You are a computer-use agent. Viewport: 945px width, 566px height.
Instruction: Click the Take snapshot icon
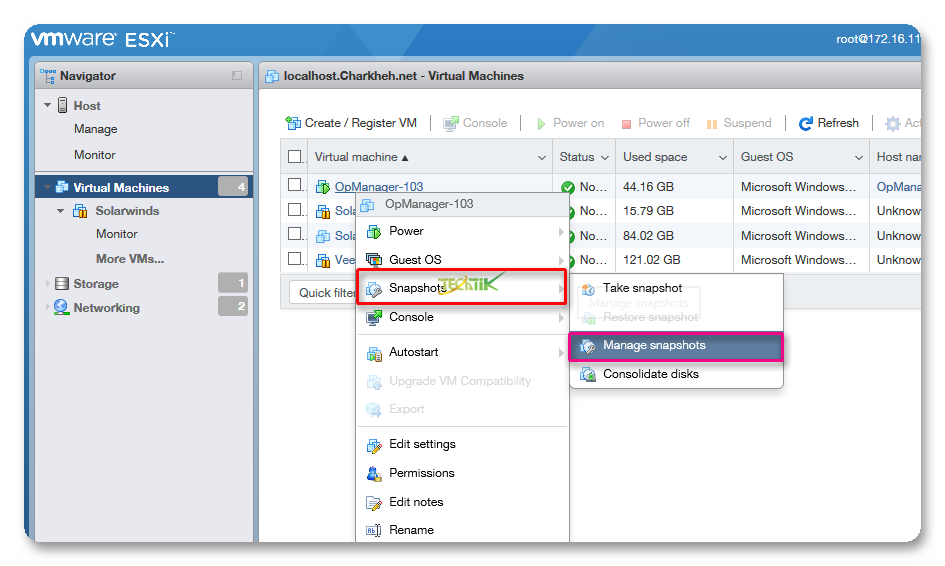pyautogui.click(x=588, y=289)
